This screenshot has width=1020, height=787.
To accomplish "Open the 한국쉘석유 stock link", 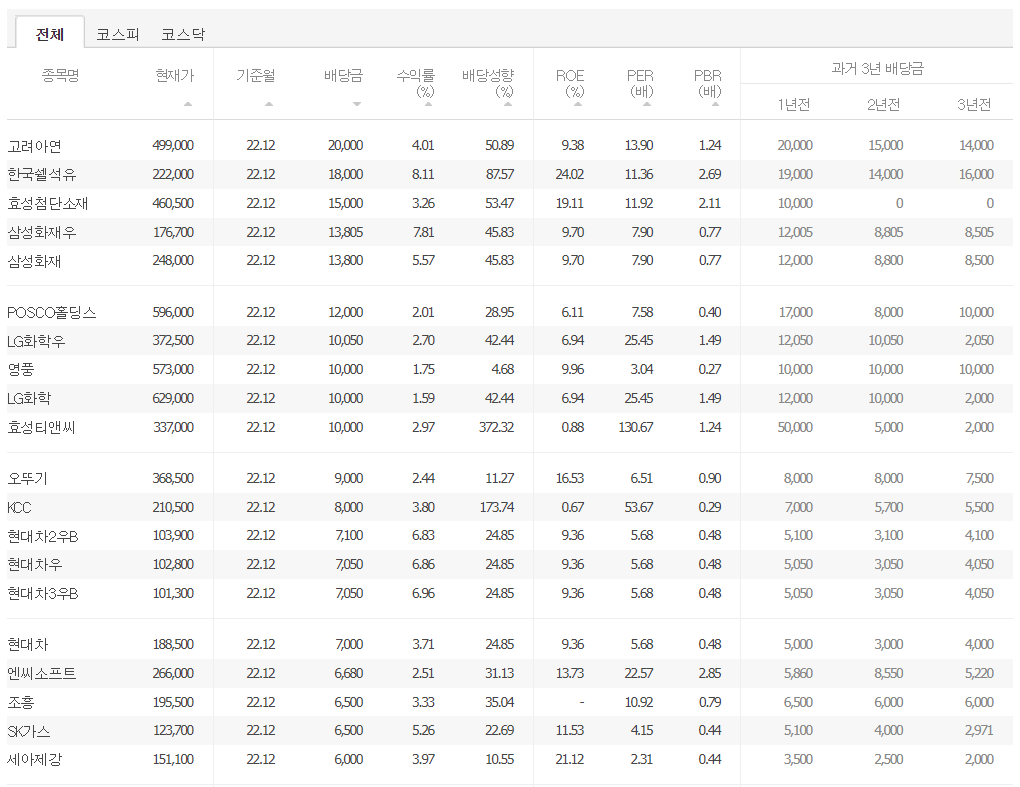I will tap(42, 175).
